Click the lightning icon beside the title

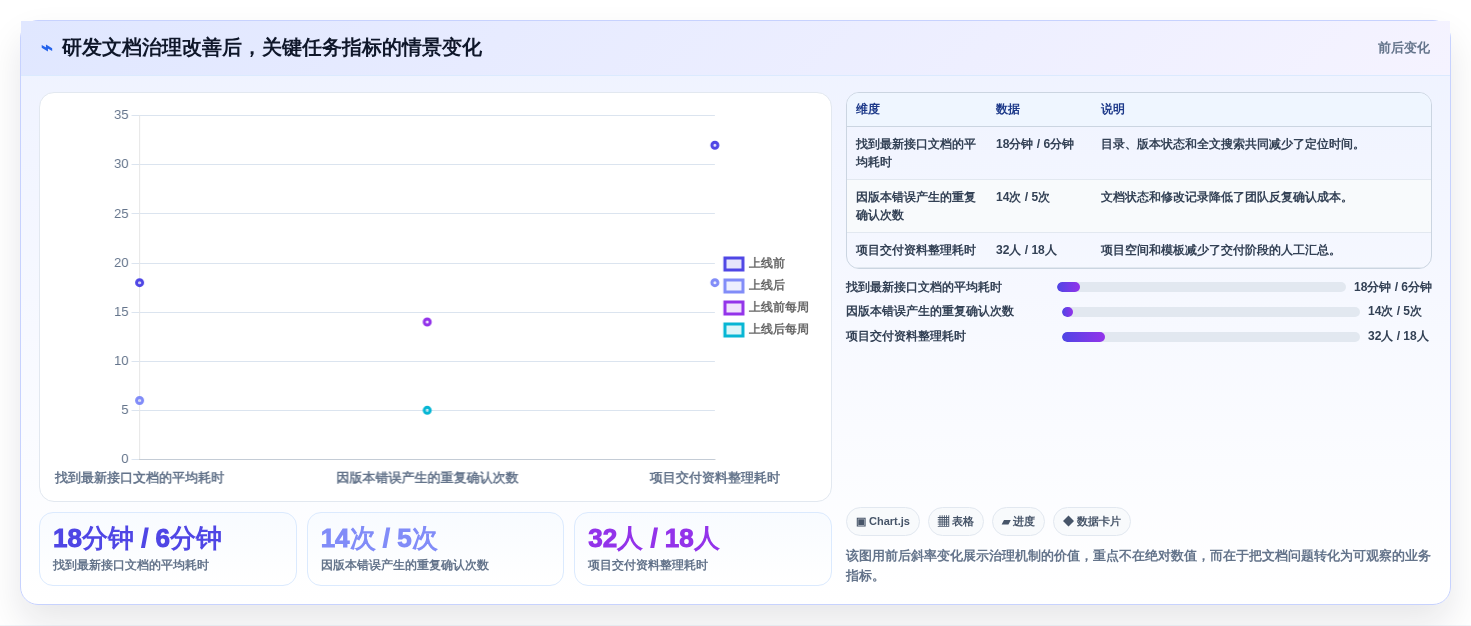click(x=47, y=48)
